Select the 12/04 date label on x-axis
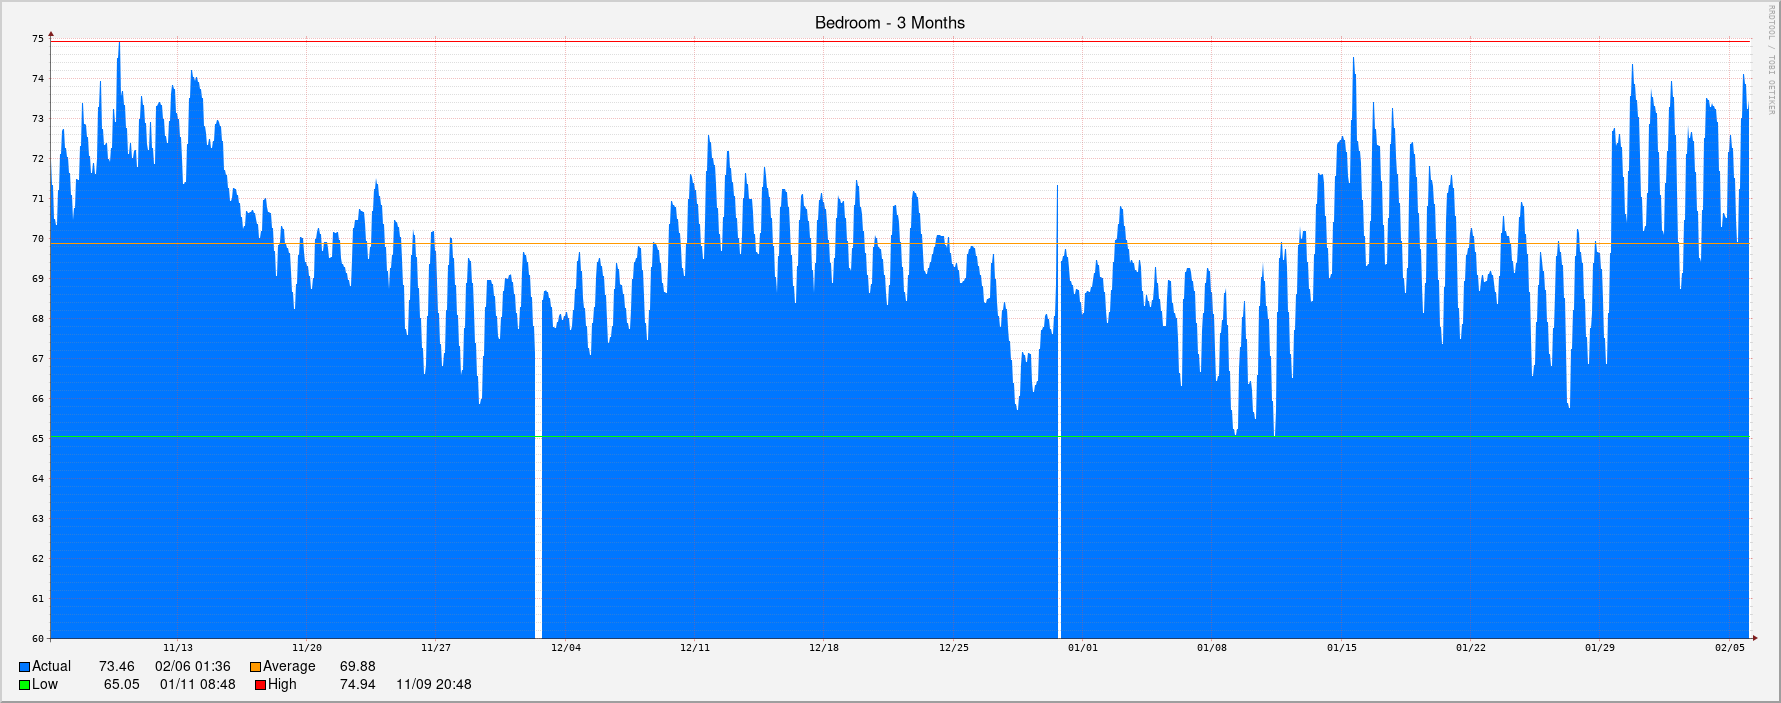The height and width of the screenshot is (703, 1781). pos(565,648)
